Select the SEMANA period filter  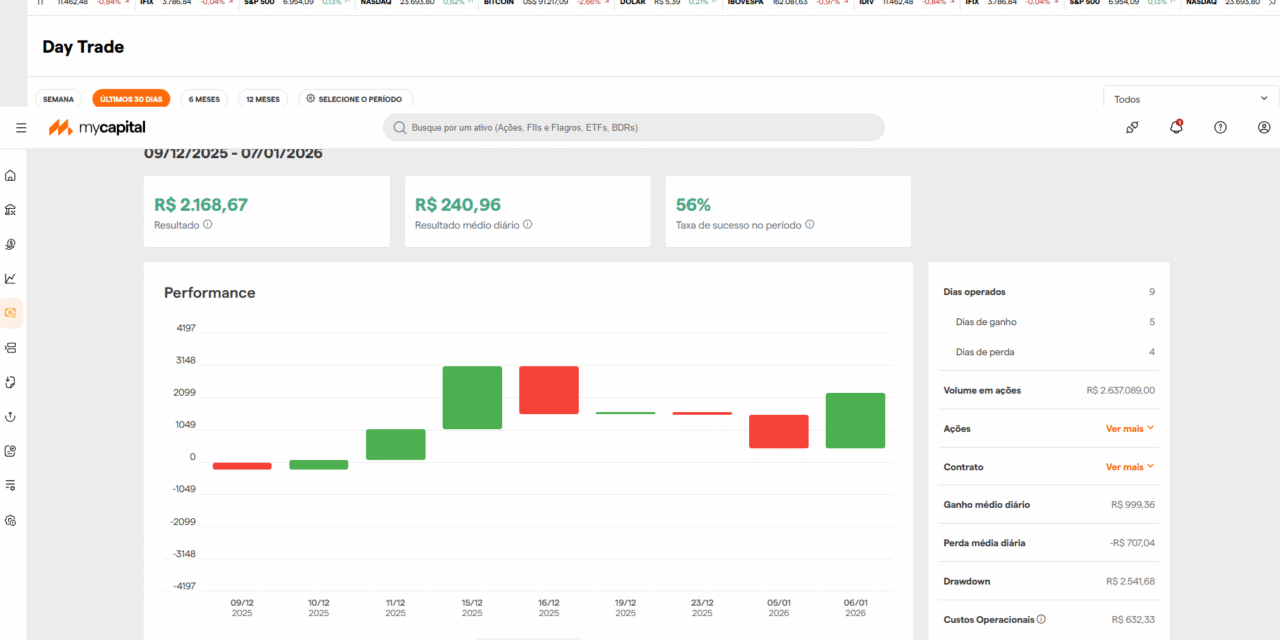coord(58,98)
